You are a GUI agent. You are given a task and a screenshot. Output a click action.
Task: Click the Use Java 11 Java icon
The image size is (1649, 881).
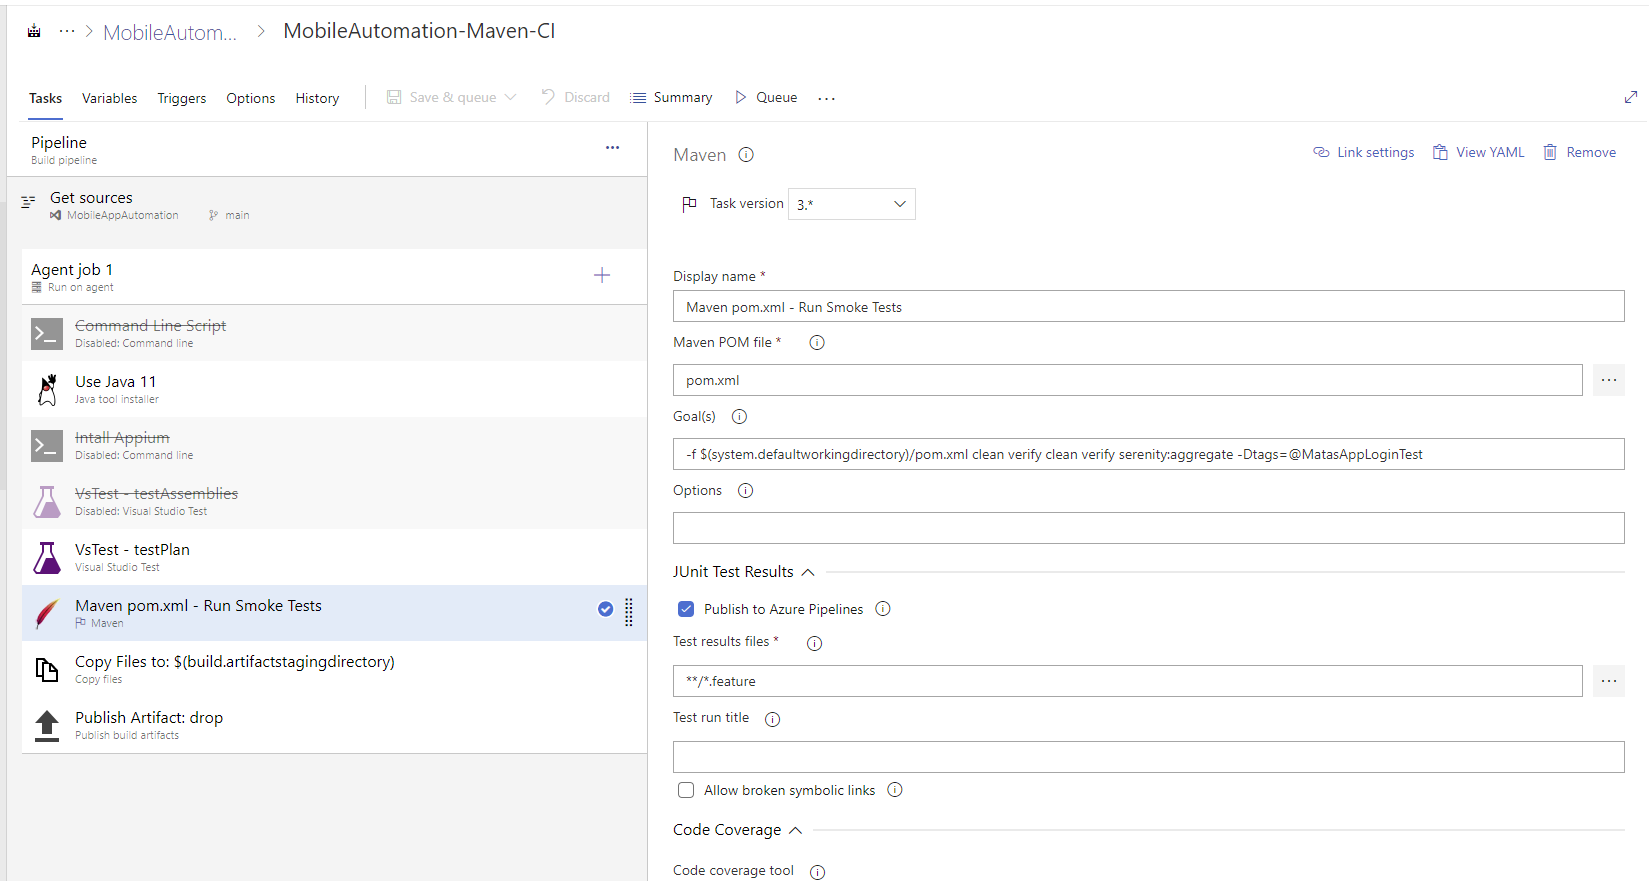(x=47, y=390)
